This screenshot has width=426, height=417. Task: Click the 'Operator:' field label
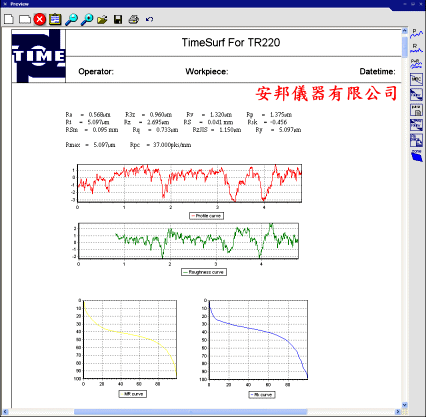(96, 71)
